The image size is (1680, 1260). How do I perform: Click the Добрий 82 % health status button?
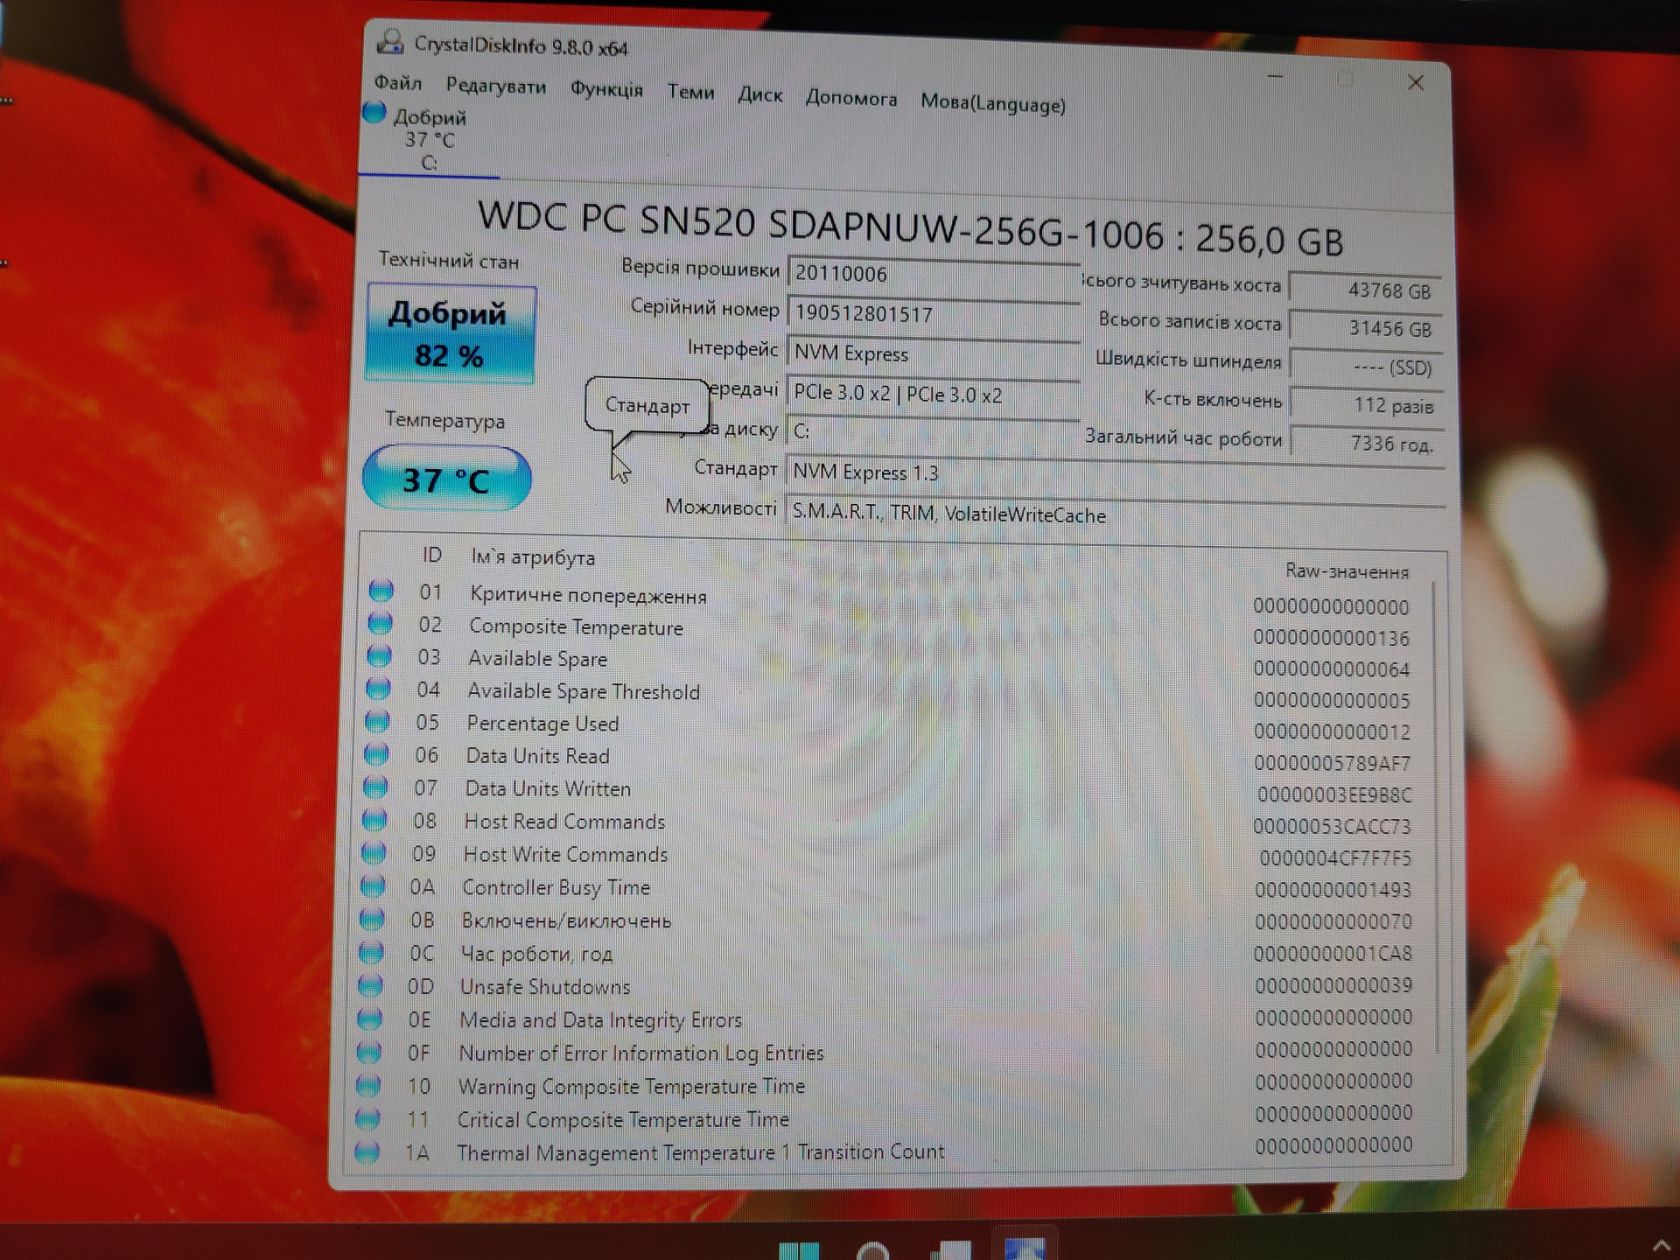(450, 334)
